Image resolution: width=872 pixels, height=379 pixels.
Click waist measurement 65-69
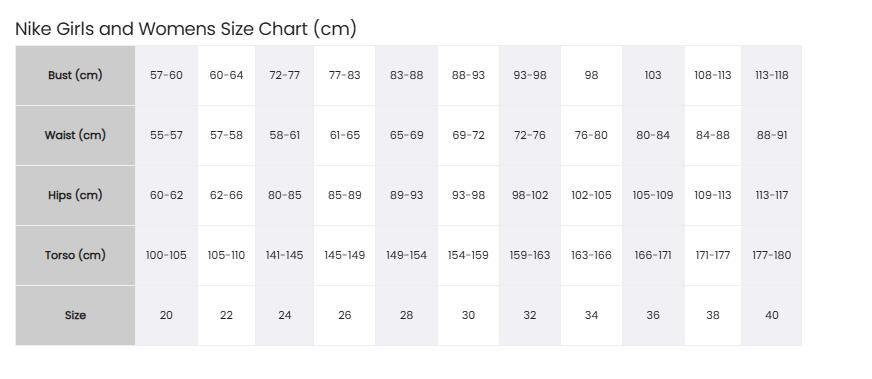point(407,135)
